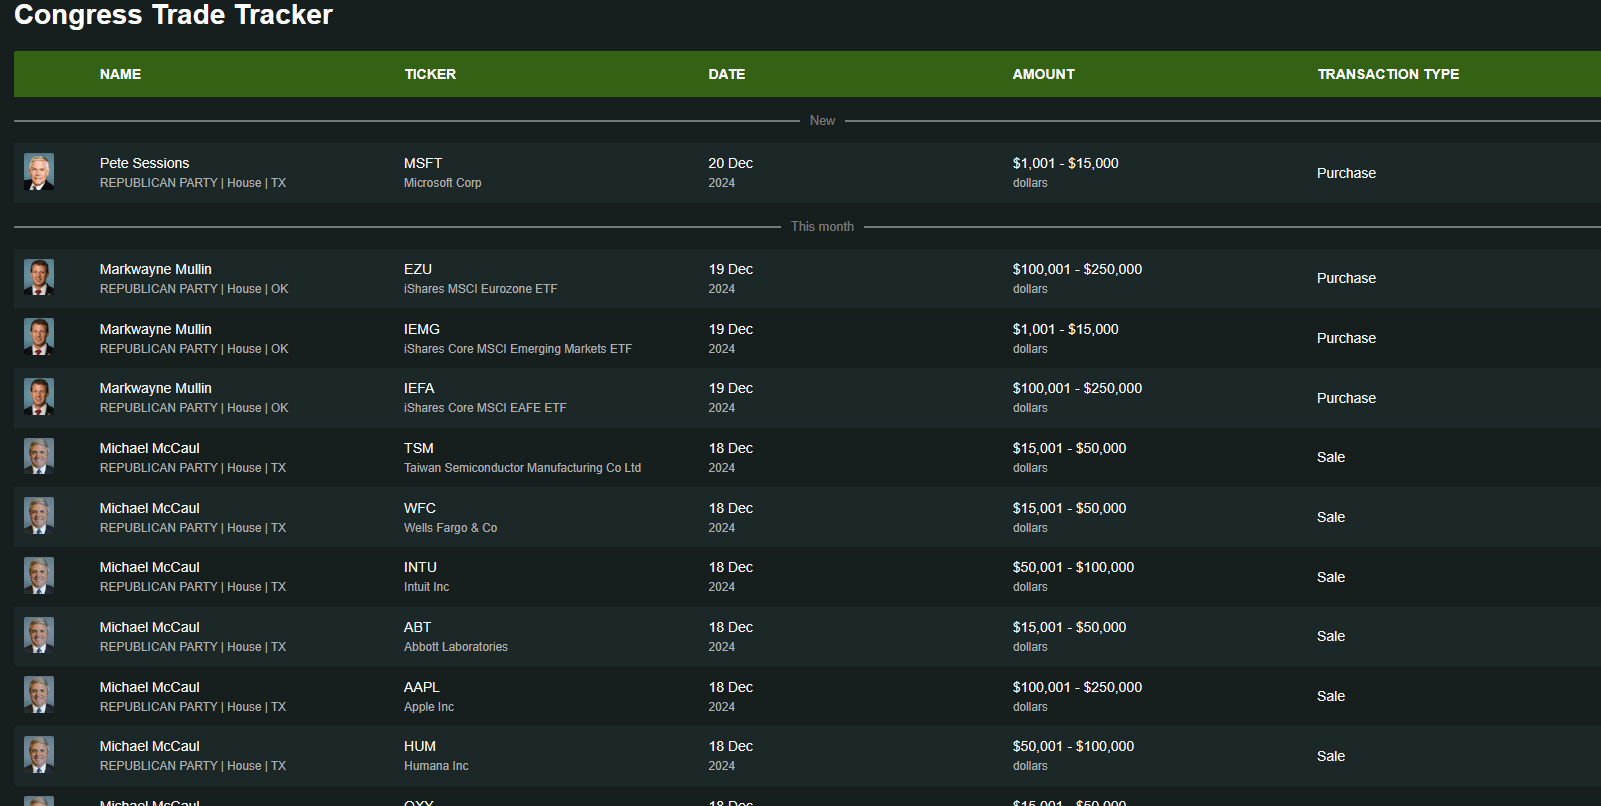
Task: Click Michael McCaul portrait in ABT row
Action: coord(39,636)
